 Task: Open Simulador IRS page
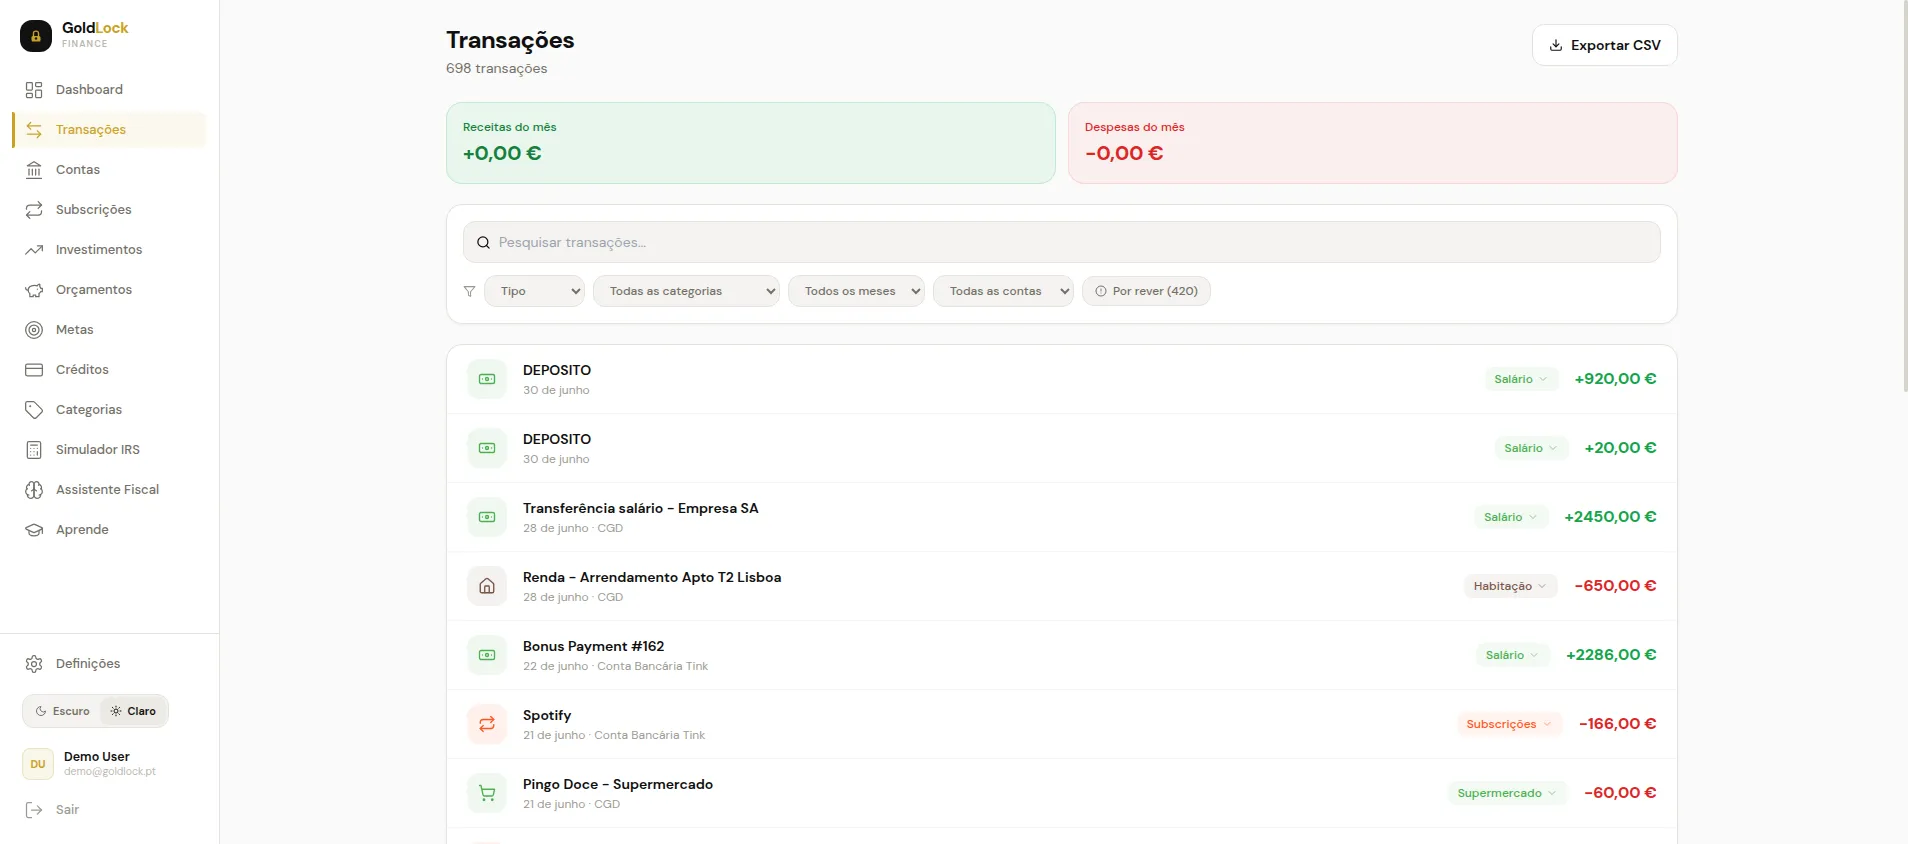click(x=109, y=450)
